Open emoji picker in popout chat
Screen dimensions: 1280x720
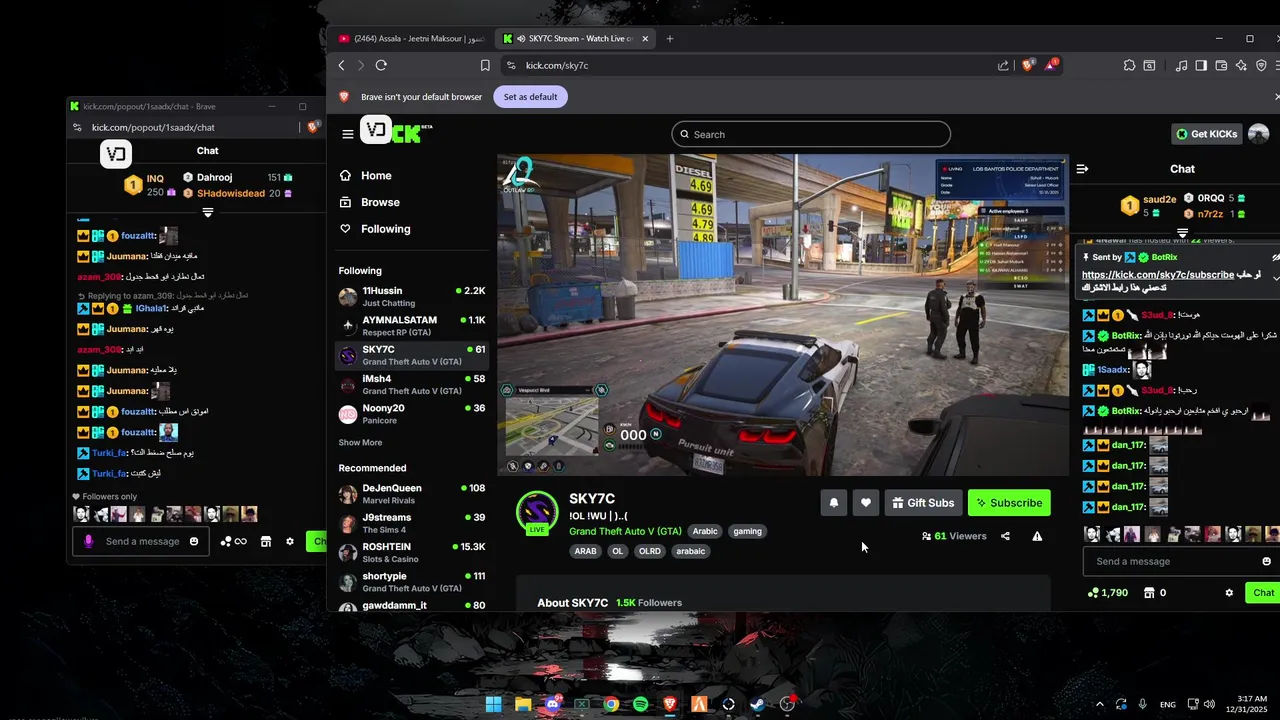click(x=194, y=541)
